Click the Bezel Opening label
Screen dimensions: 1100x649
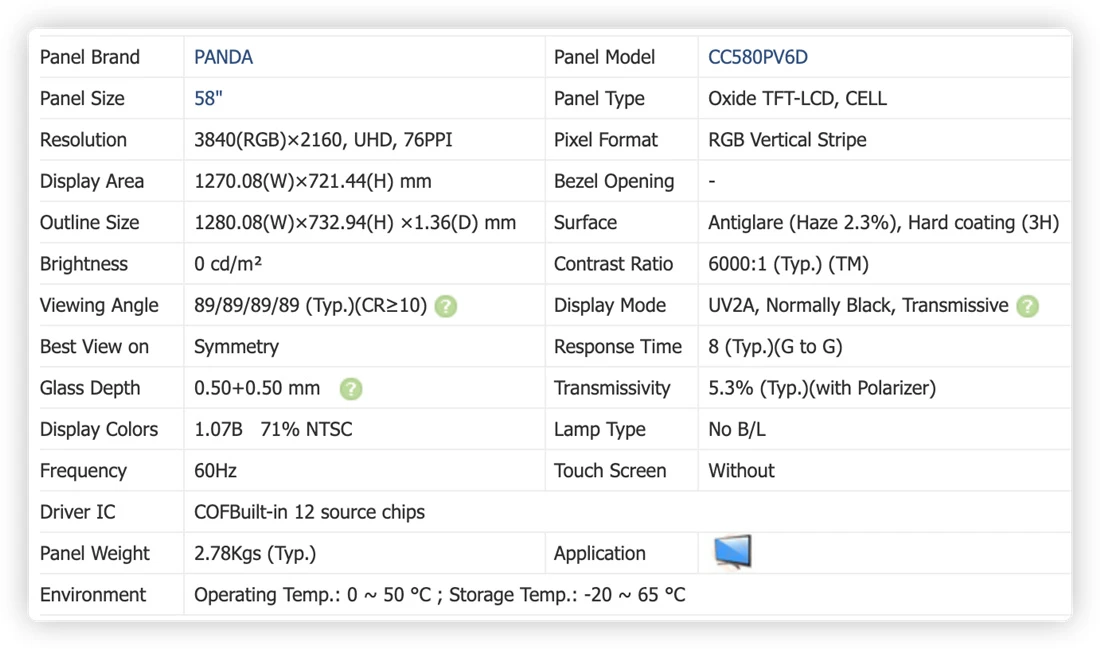[x=614, y=181]
